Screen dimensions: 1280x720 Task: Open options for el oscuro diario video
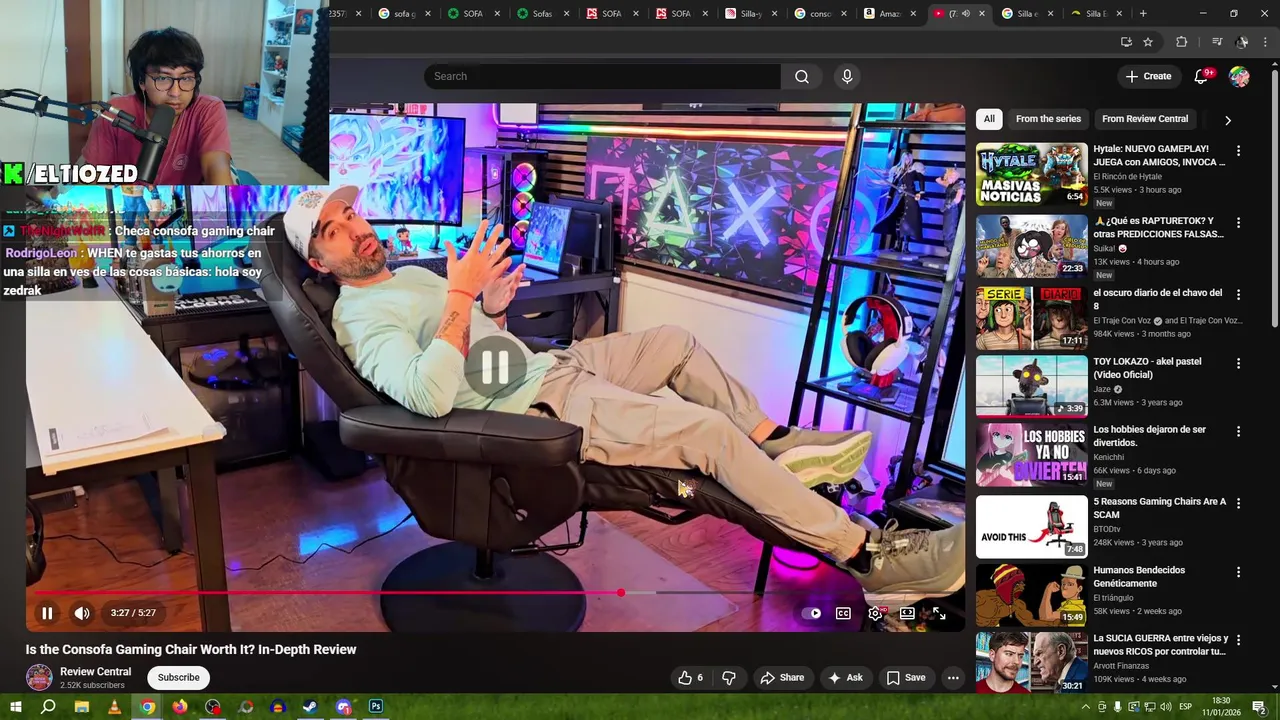coord(1238,295)
